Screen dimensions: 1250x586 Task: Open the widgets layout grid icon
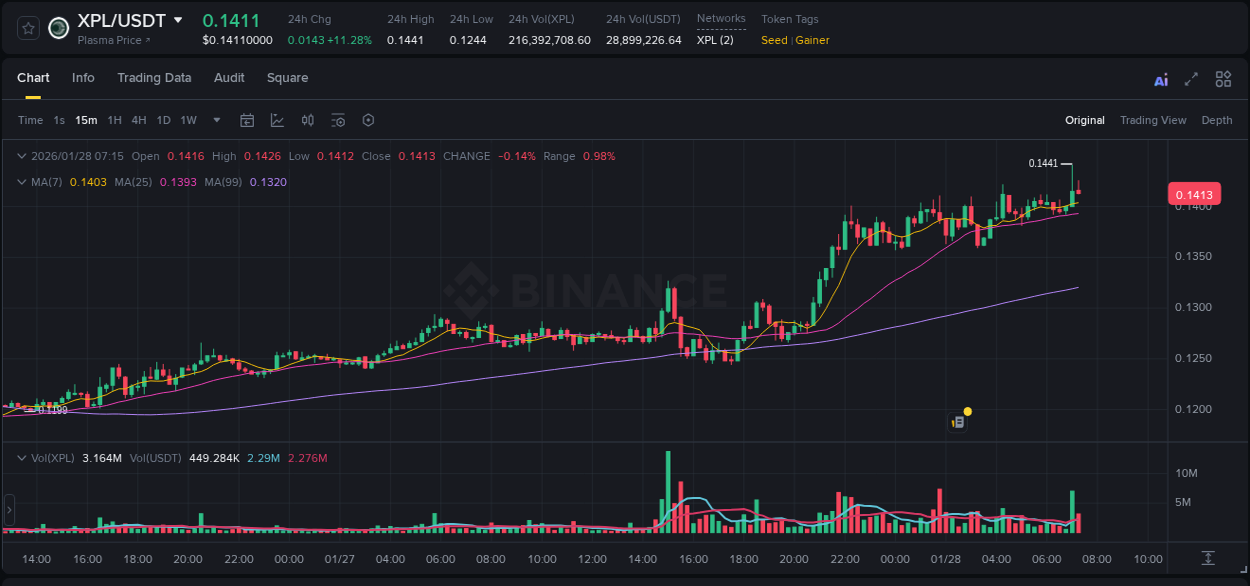pos(1223,78)
